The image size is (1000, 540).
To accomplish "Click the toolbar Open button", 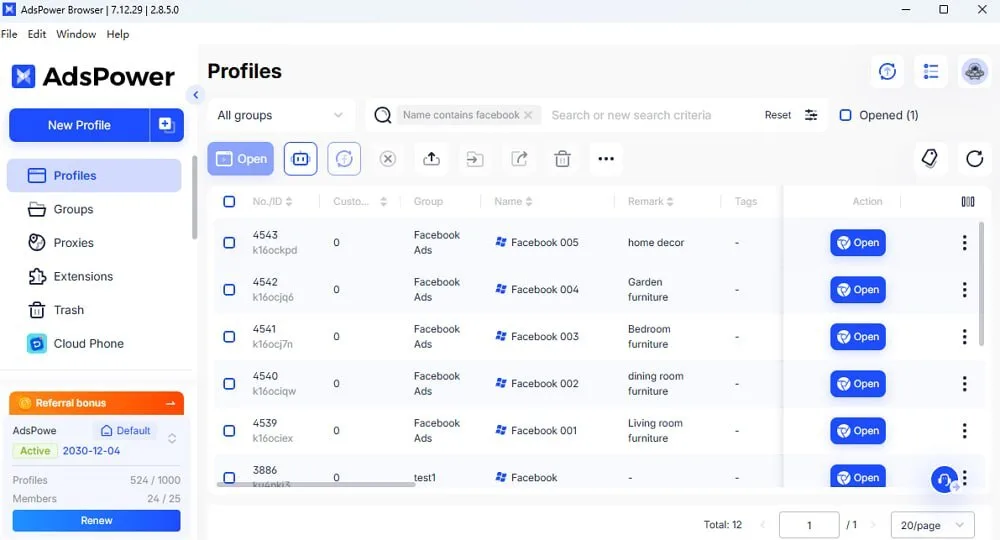I will pos(240,159).
